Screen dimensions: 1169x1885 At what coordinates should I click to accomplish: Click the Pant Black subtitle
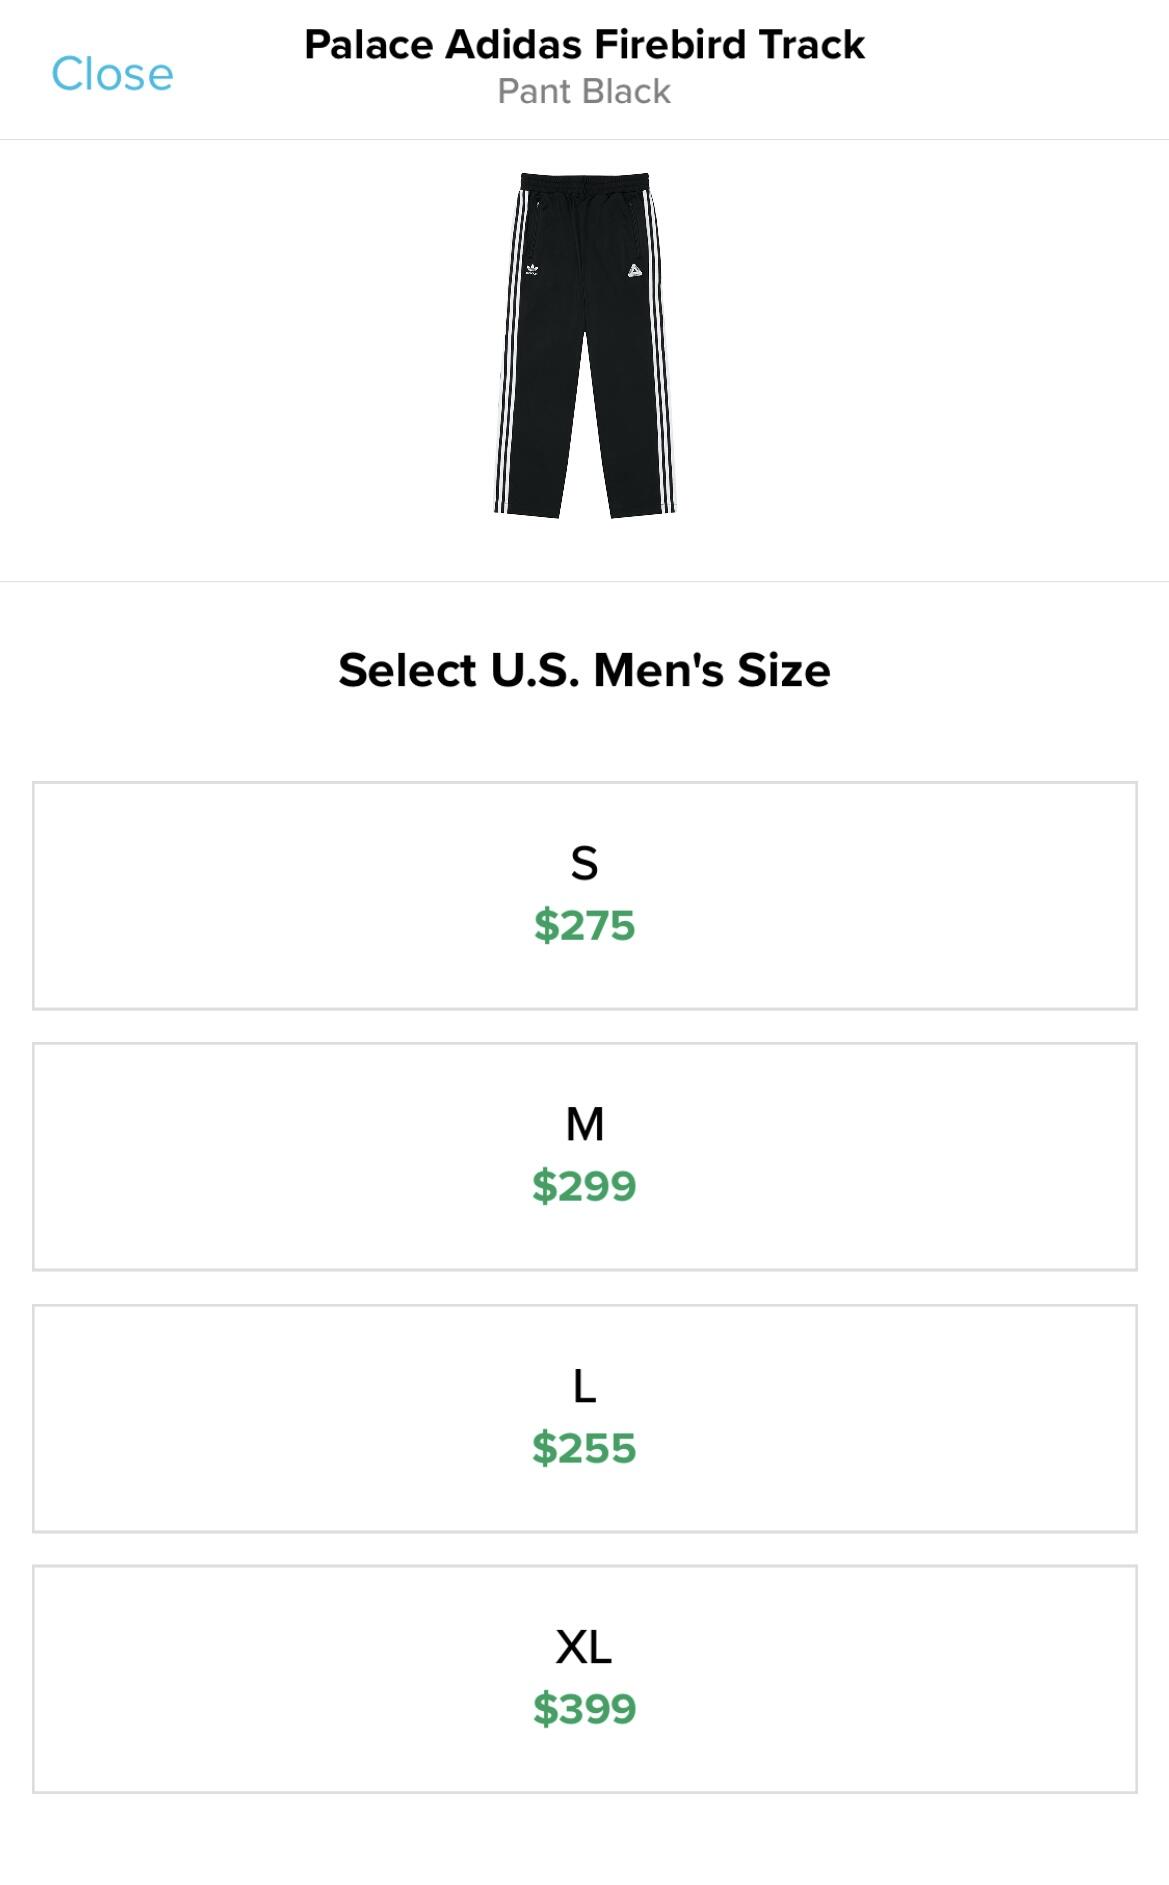584,92
